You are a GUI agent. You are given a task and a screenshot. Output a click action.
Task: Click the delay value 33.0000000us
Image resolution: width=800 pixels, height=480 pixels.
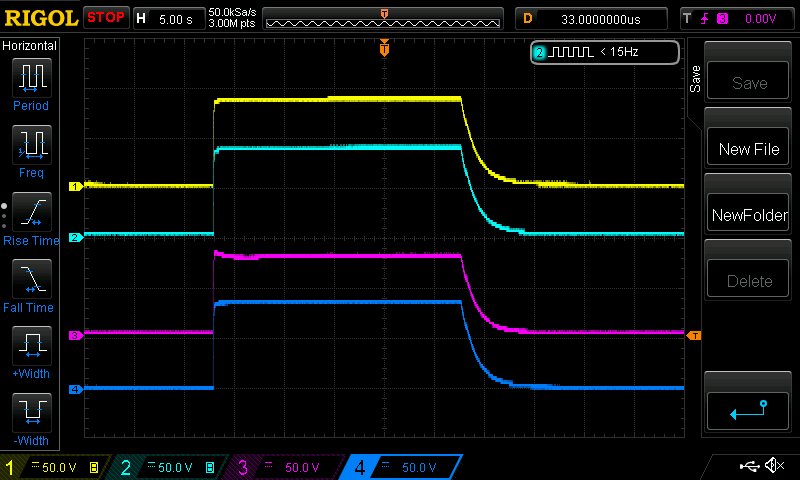coord(601,19)
